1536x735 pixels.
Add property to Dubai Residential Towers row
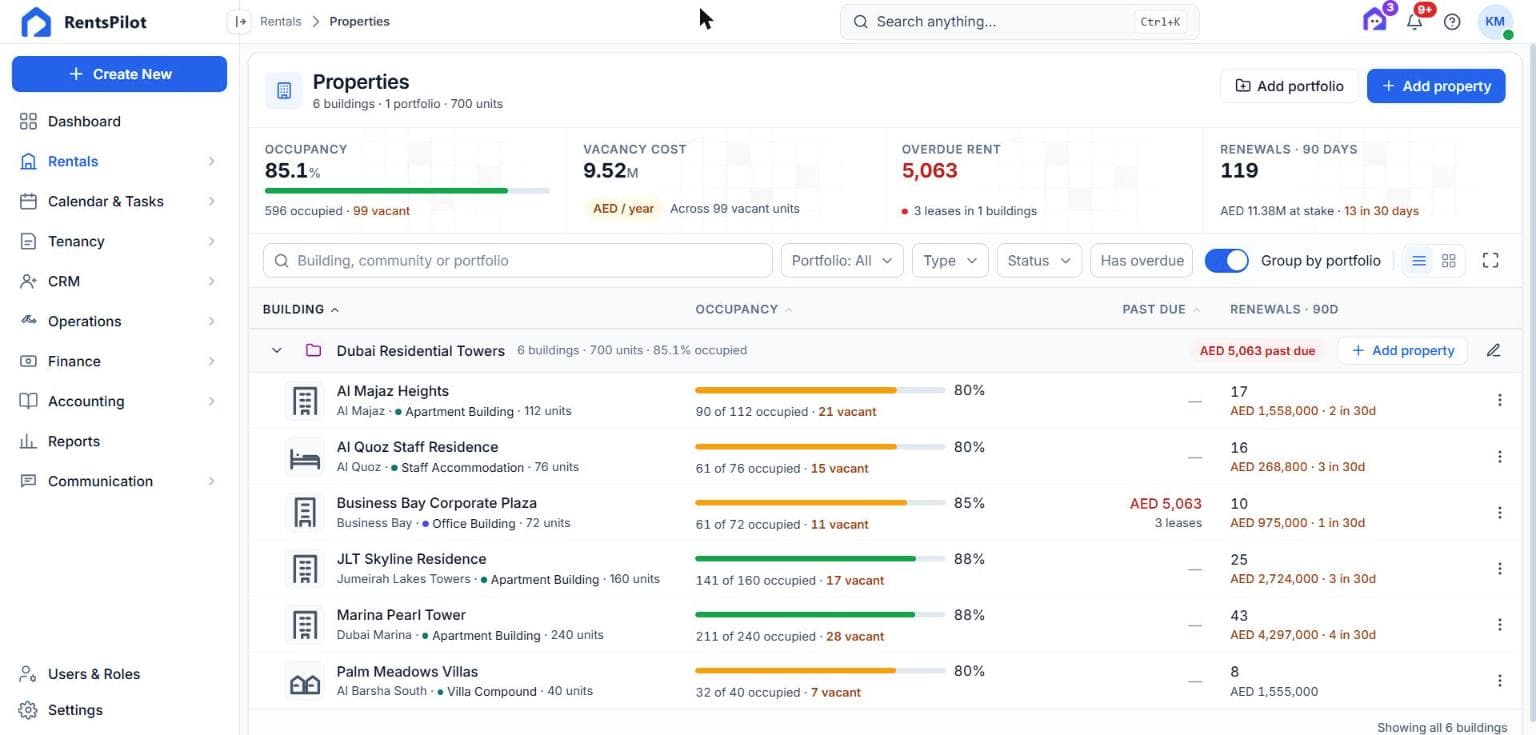pos(1402,351)
